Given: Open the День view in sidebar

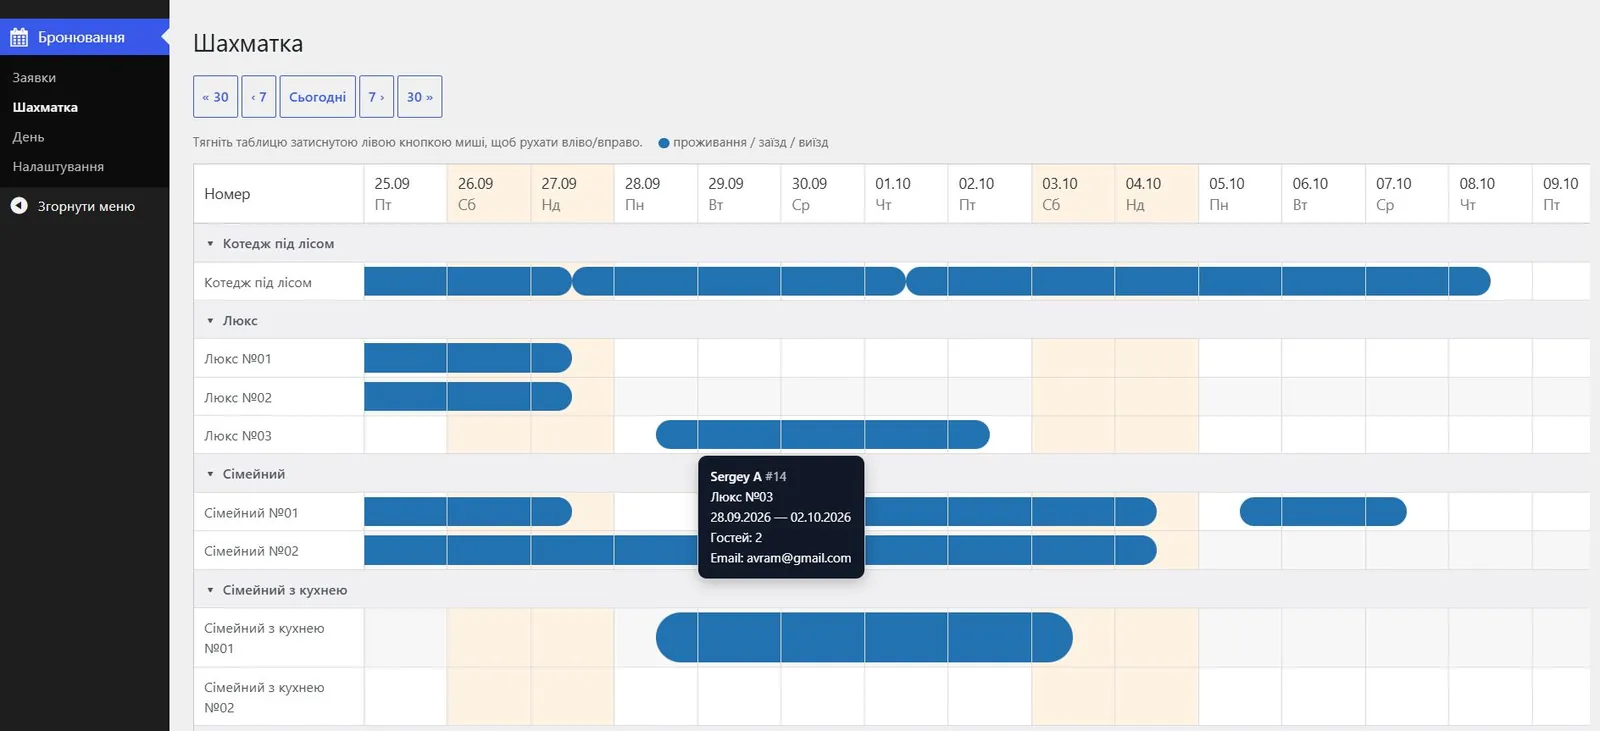Looking at the screenshot, I should (28, 137).
